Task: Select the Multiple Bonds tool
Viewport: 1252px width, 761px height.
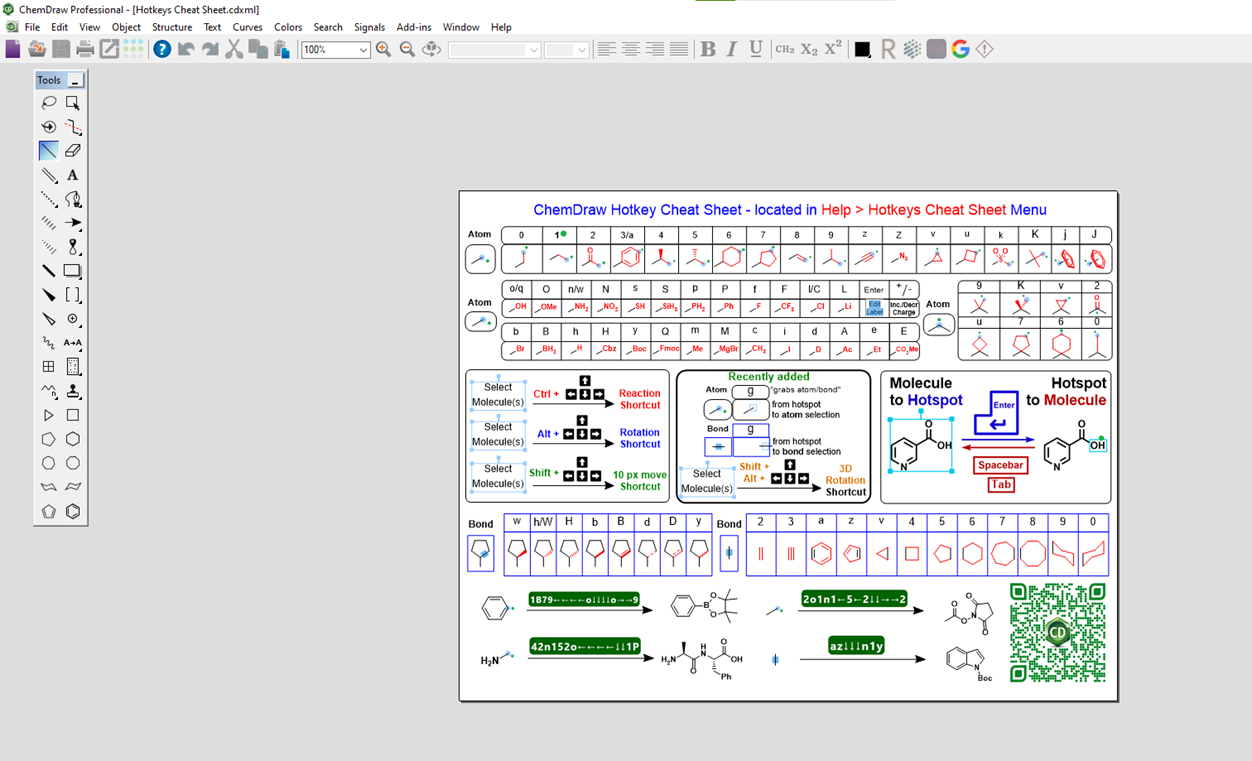Action: pos(48,175)
